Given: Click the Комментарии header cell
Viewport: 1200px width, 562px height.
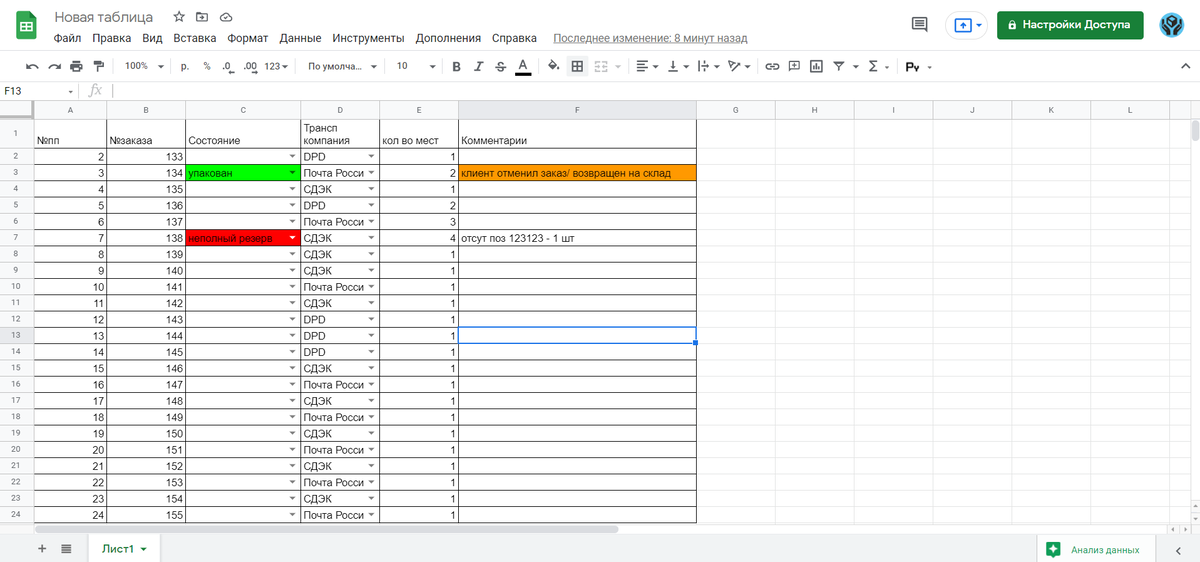Looking at the screenshot, I should click(x=577, y=133).
